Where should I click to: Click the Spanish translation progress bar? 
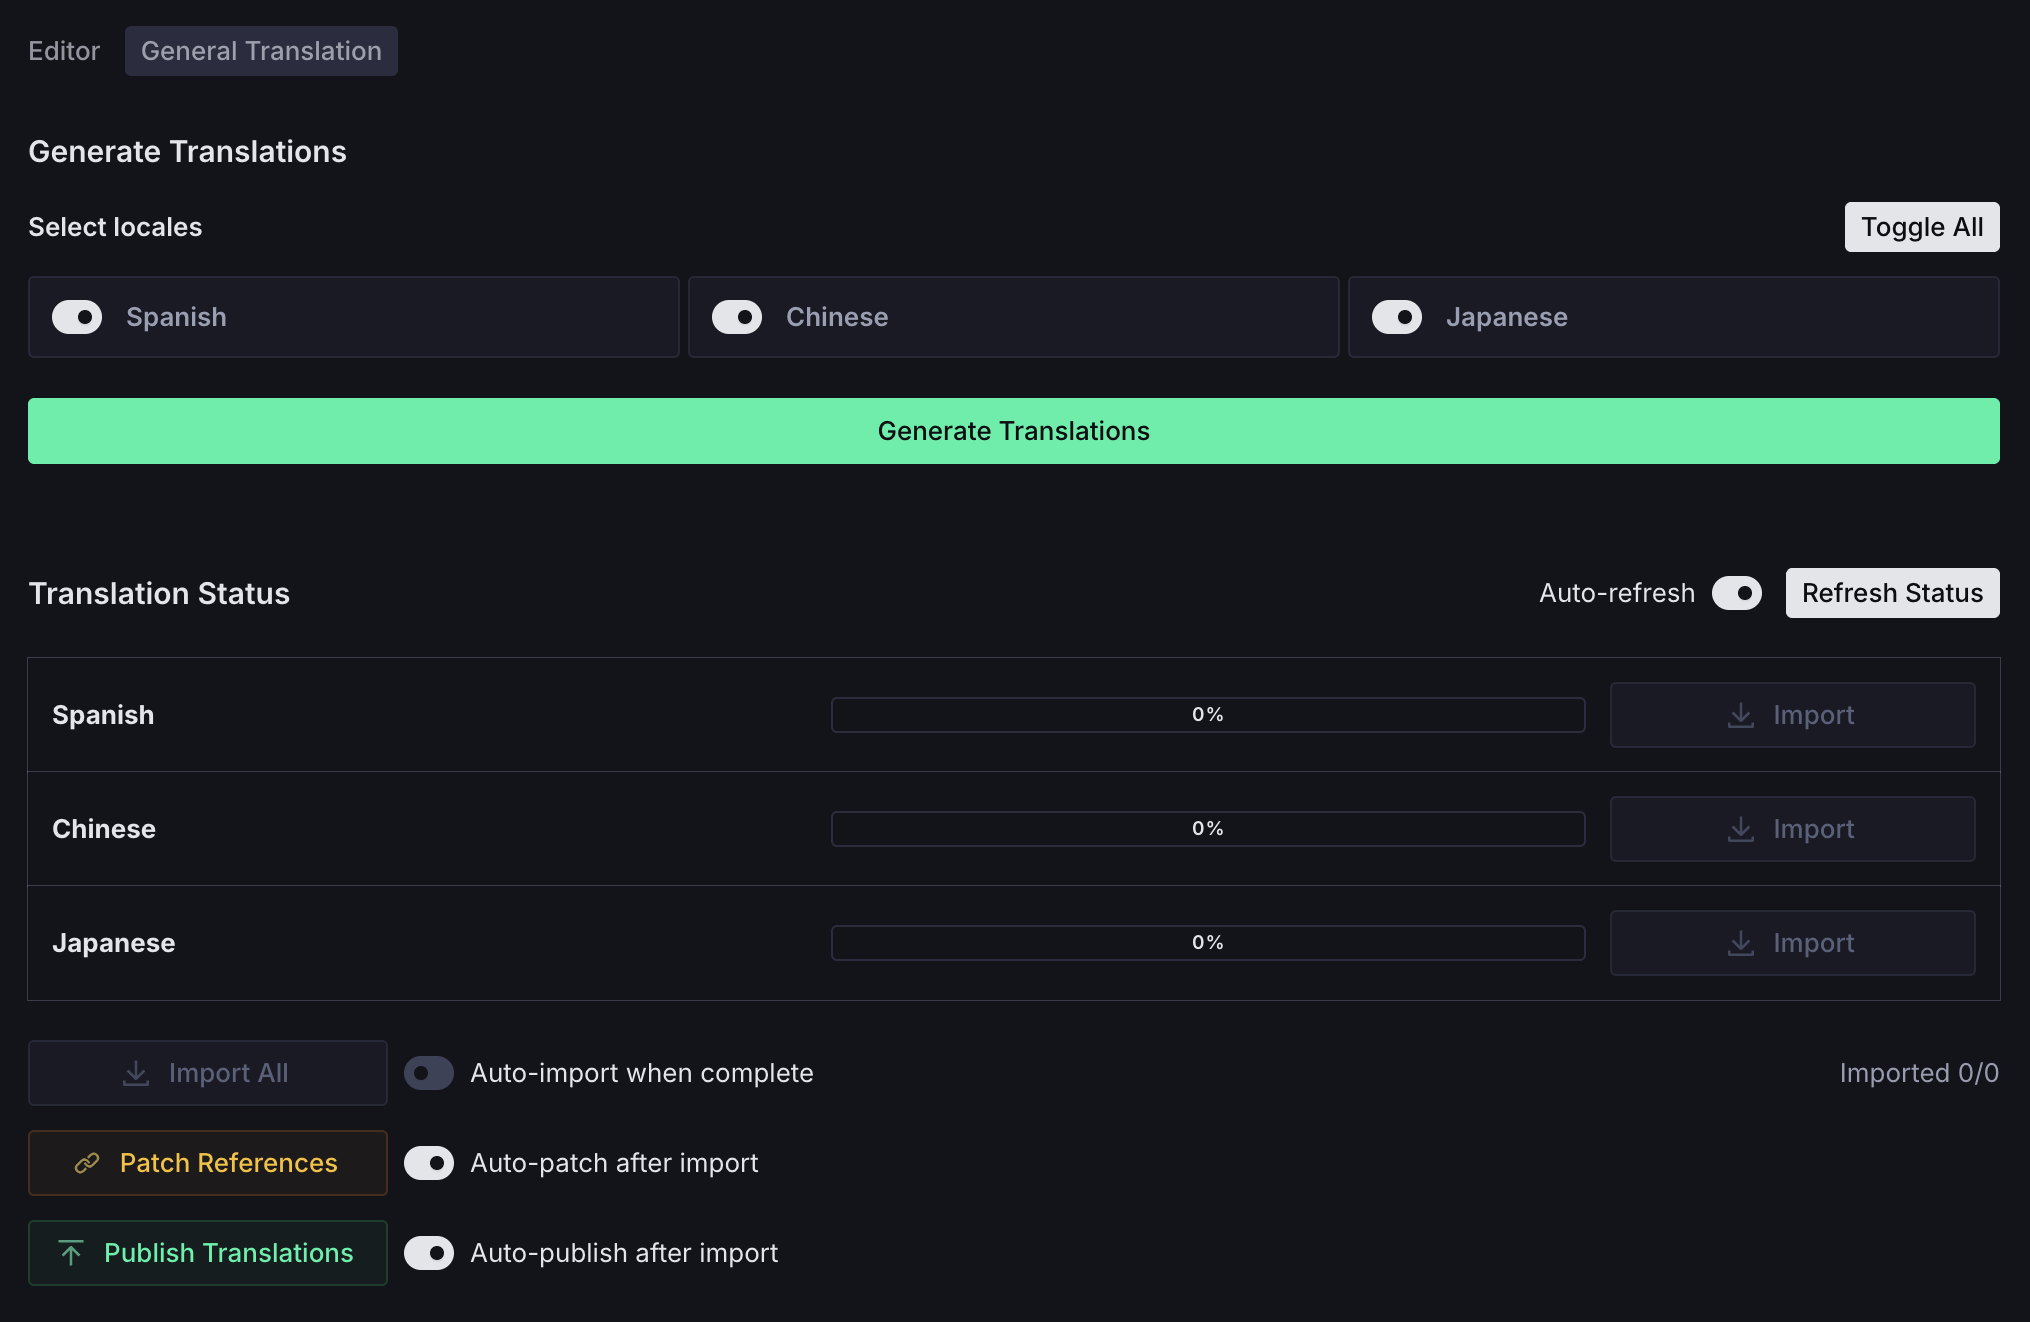click(1207, 715)
